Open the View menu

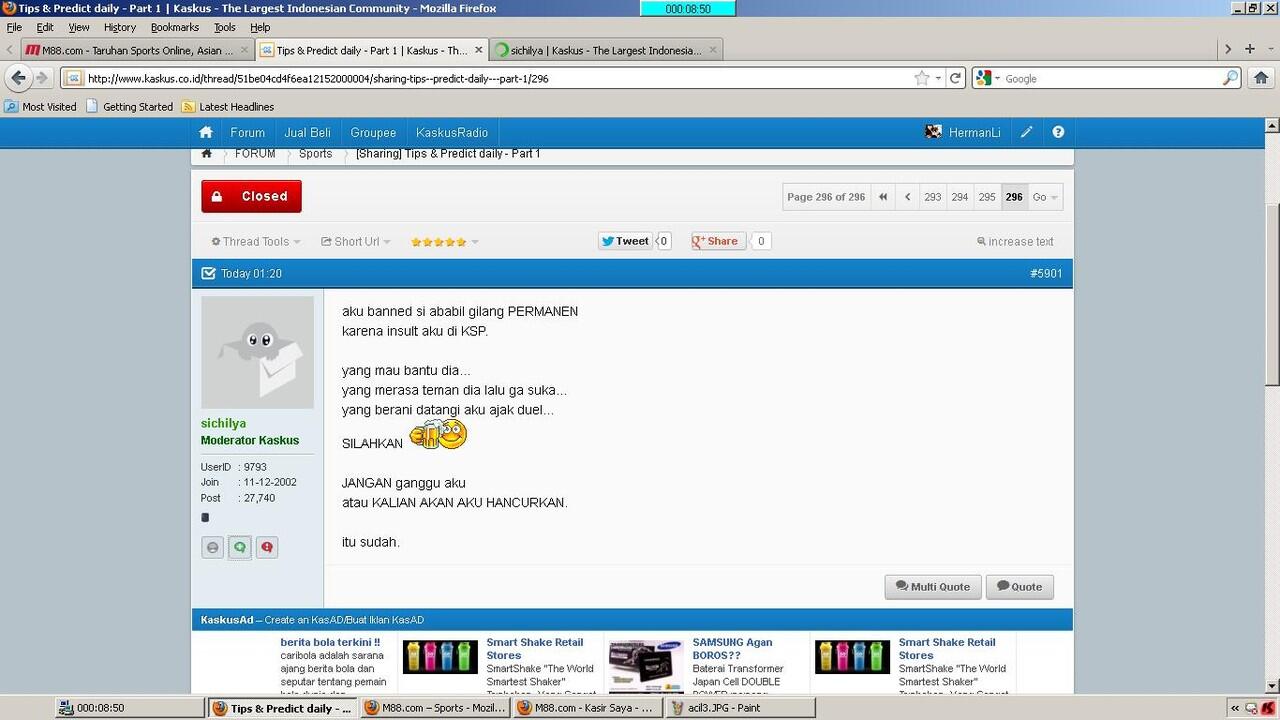coord(78,27)
